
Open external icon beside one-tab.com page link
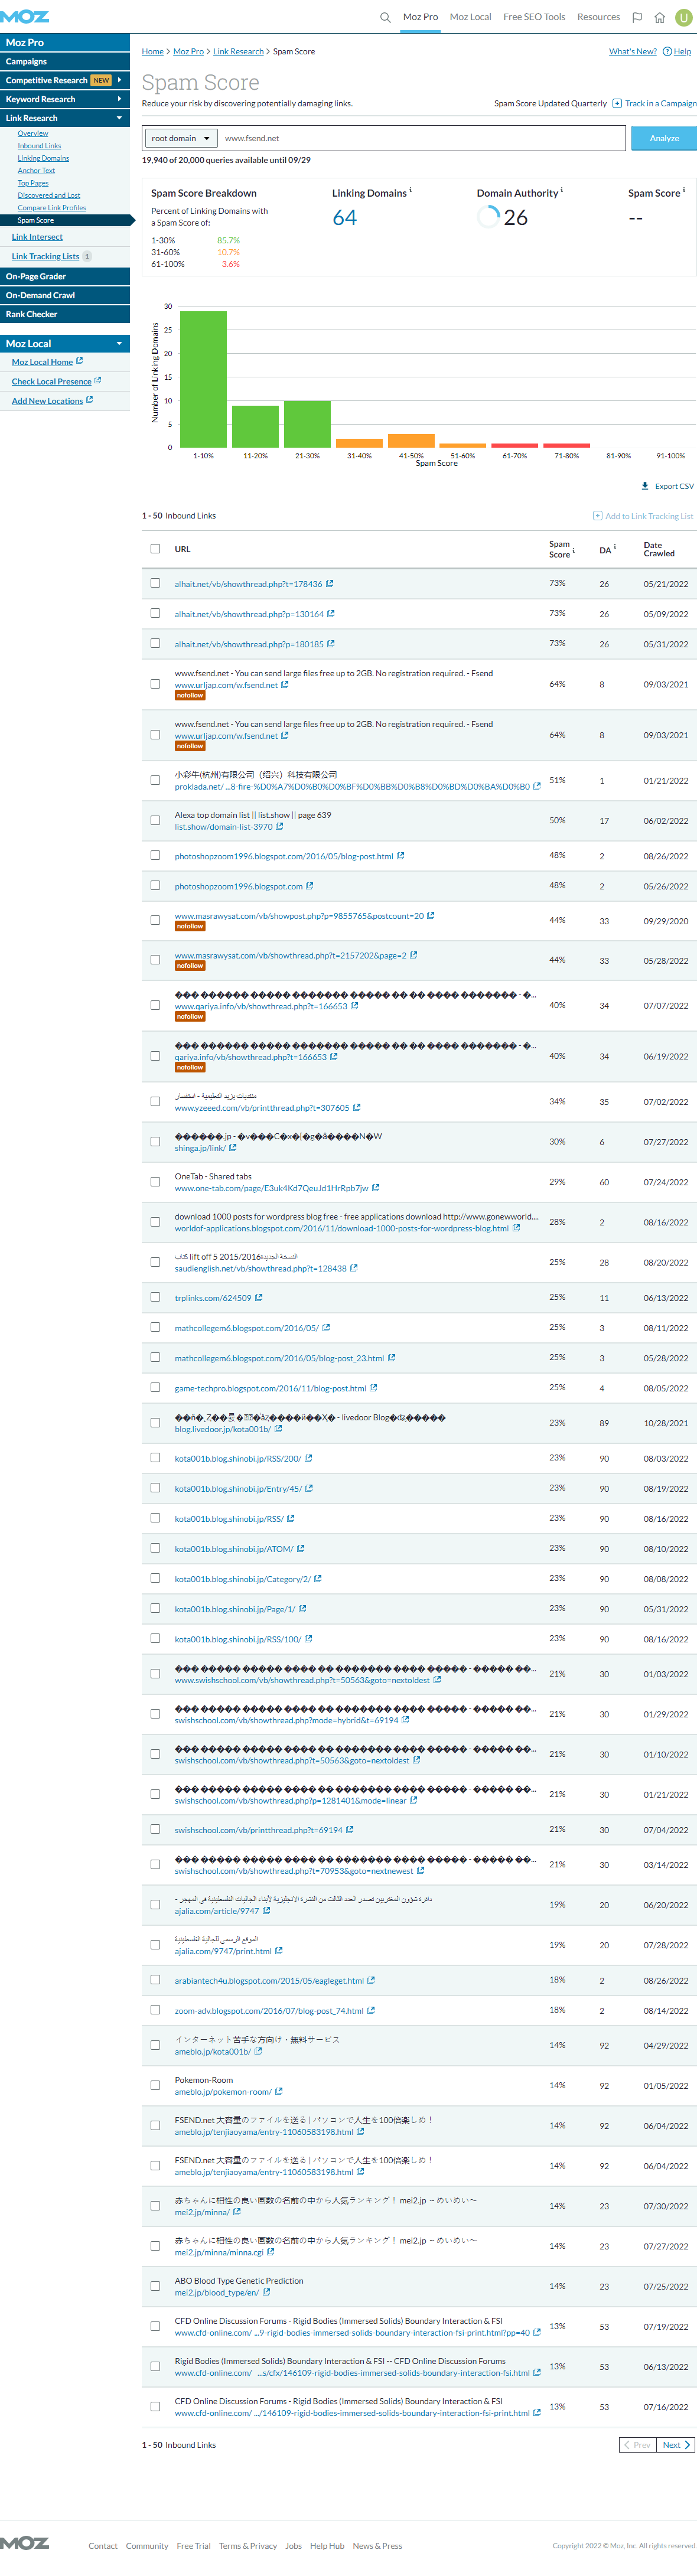(375, 1188)
